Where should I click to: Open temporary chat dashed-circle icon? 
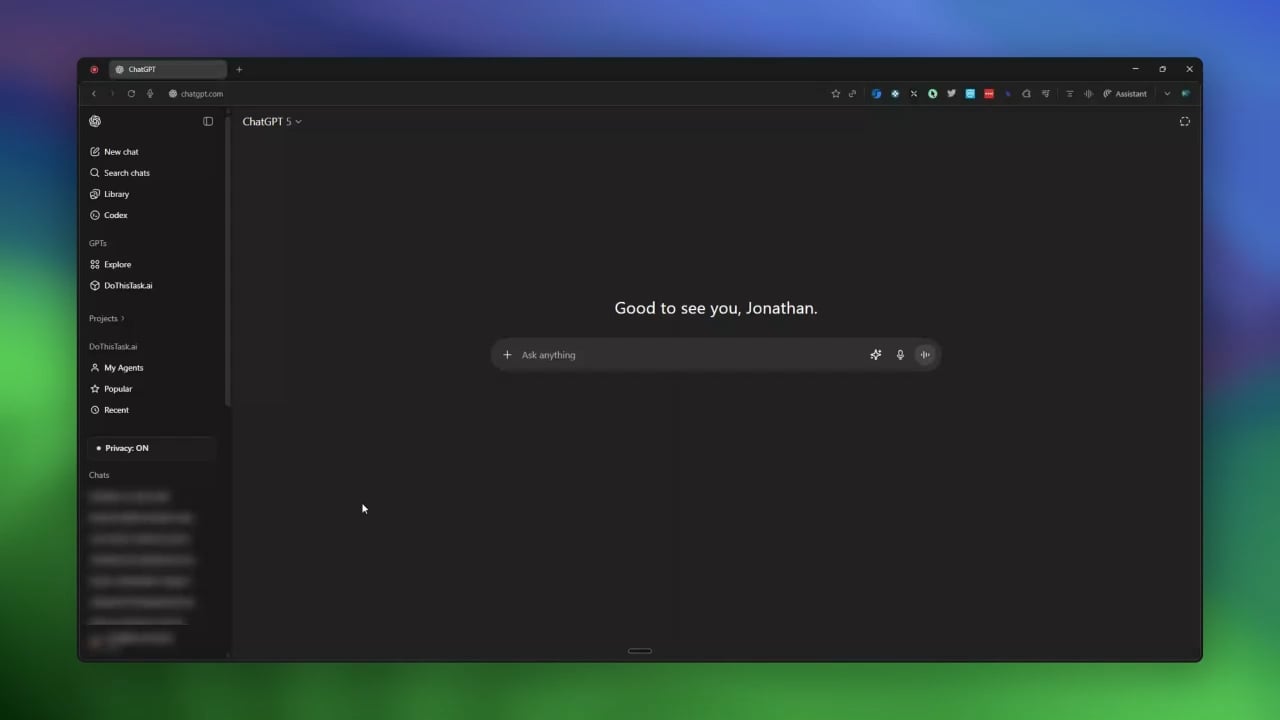pos(1184,122)
